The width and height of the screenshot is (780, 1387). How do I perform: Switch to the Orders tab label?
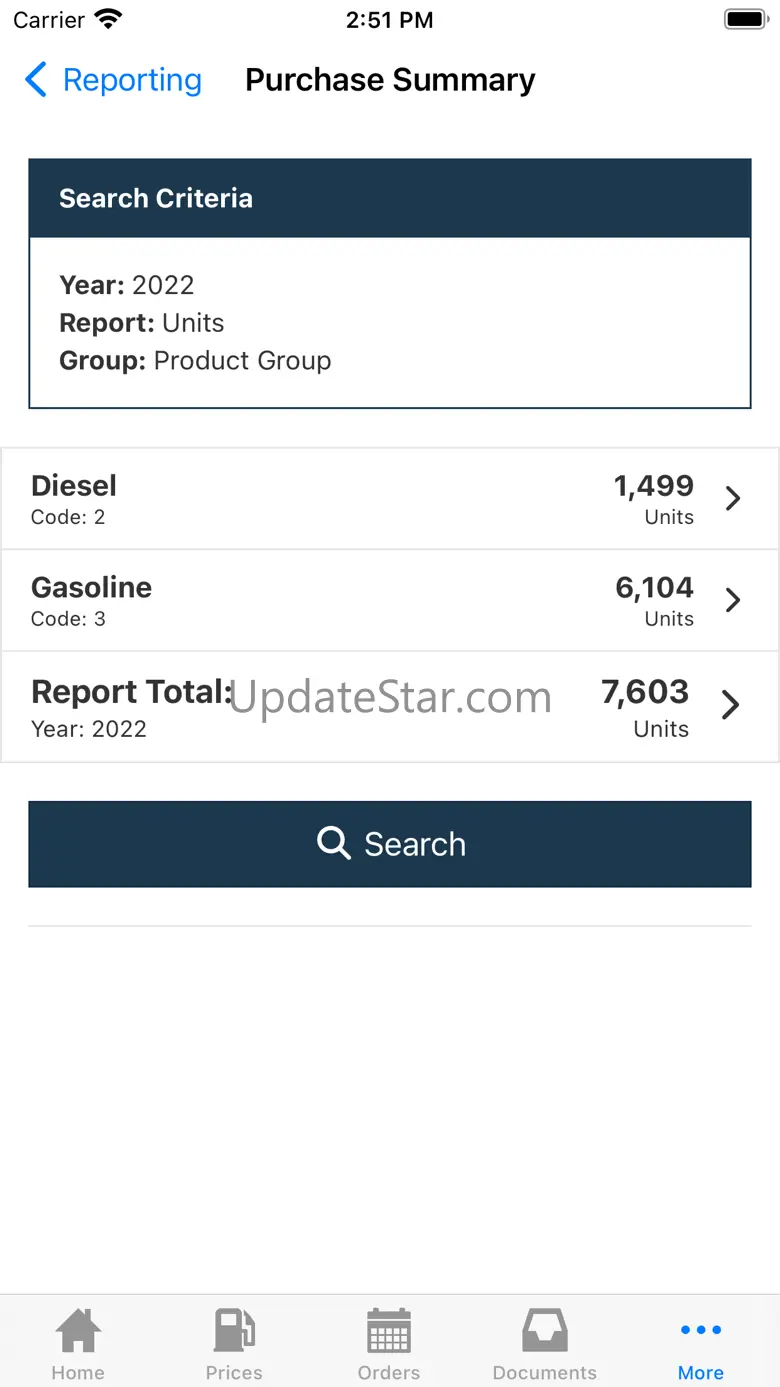point(389,1372)
